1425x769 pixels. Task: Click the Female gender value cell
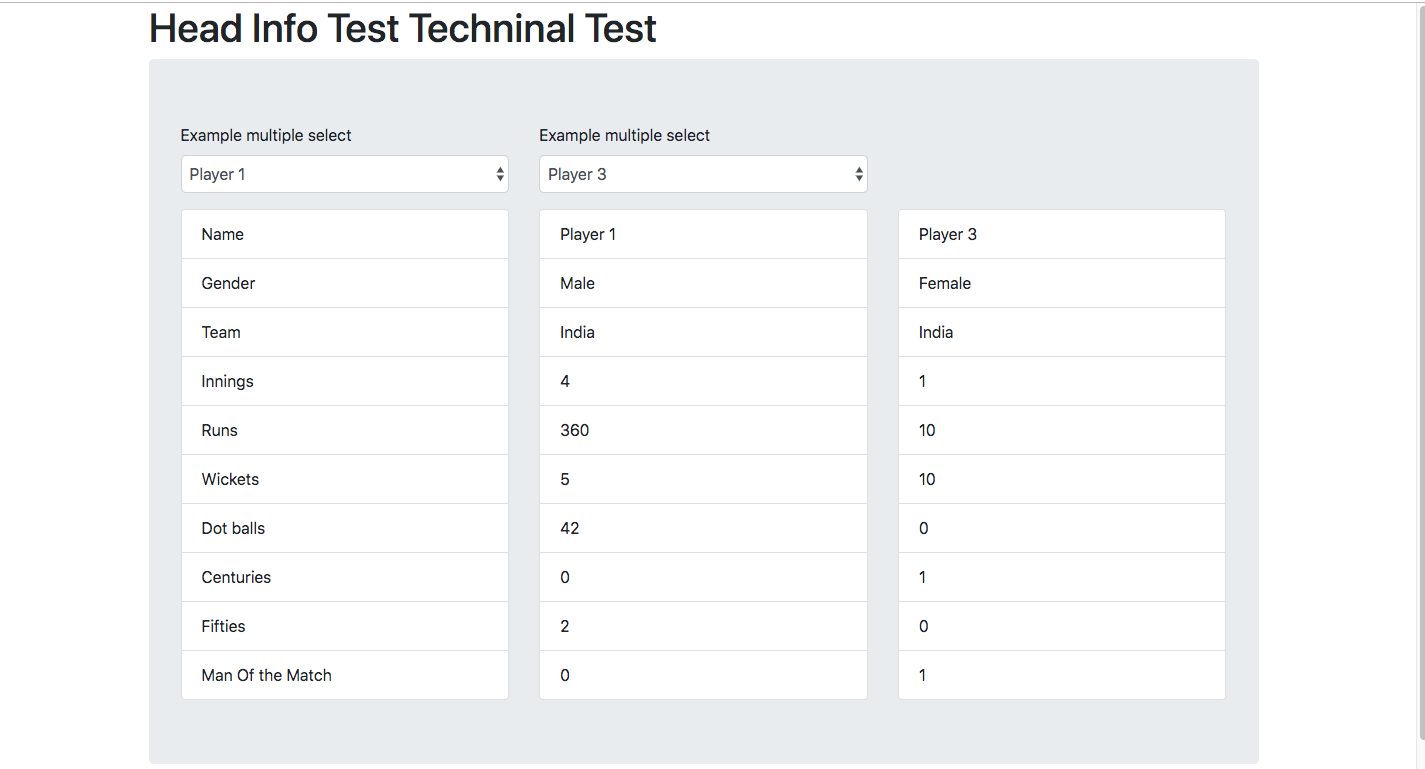point(1061,283)
